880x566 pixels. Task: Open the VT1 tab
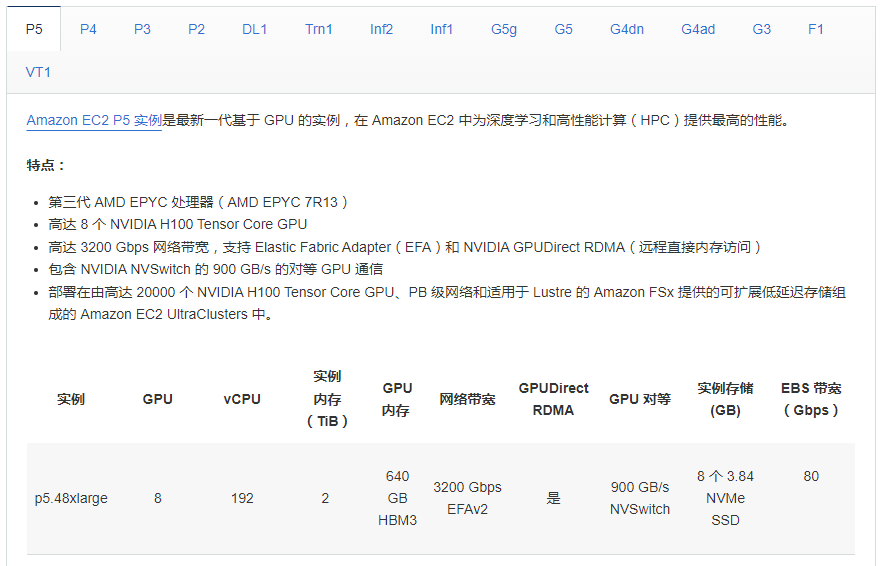coord(38,72)
